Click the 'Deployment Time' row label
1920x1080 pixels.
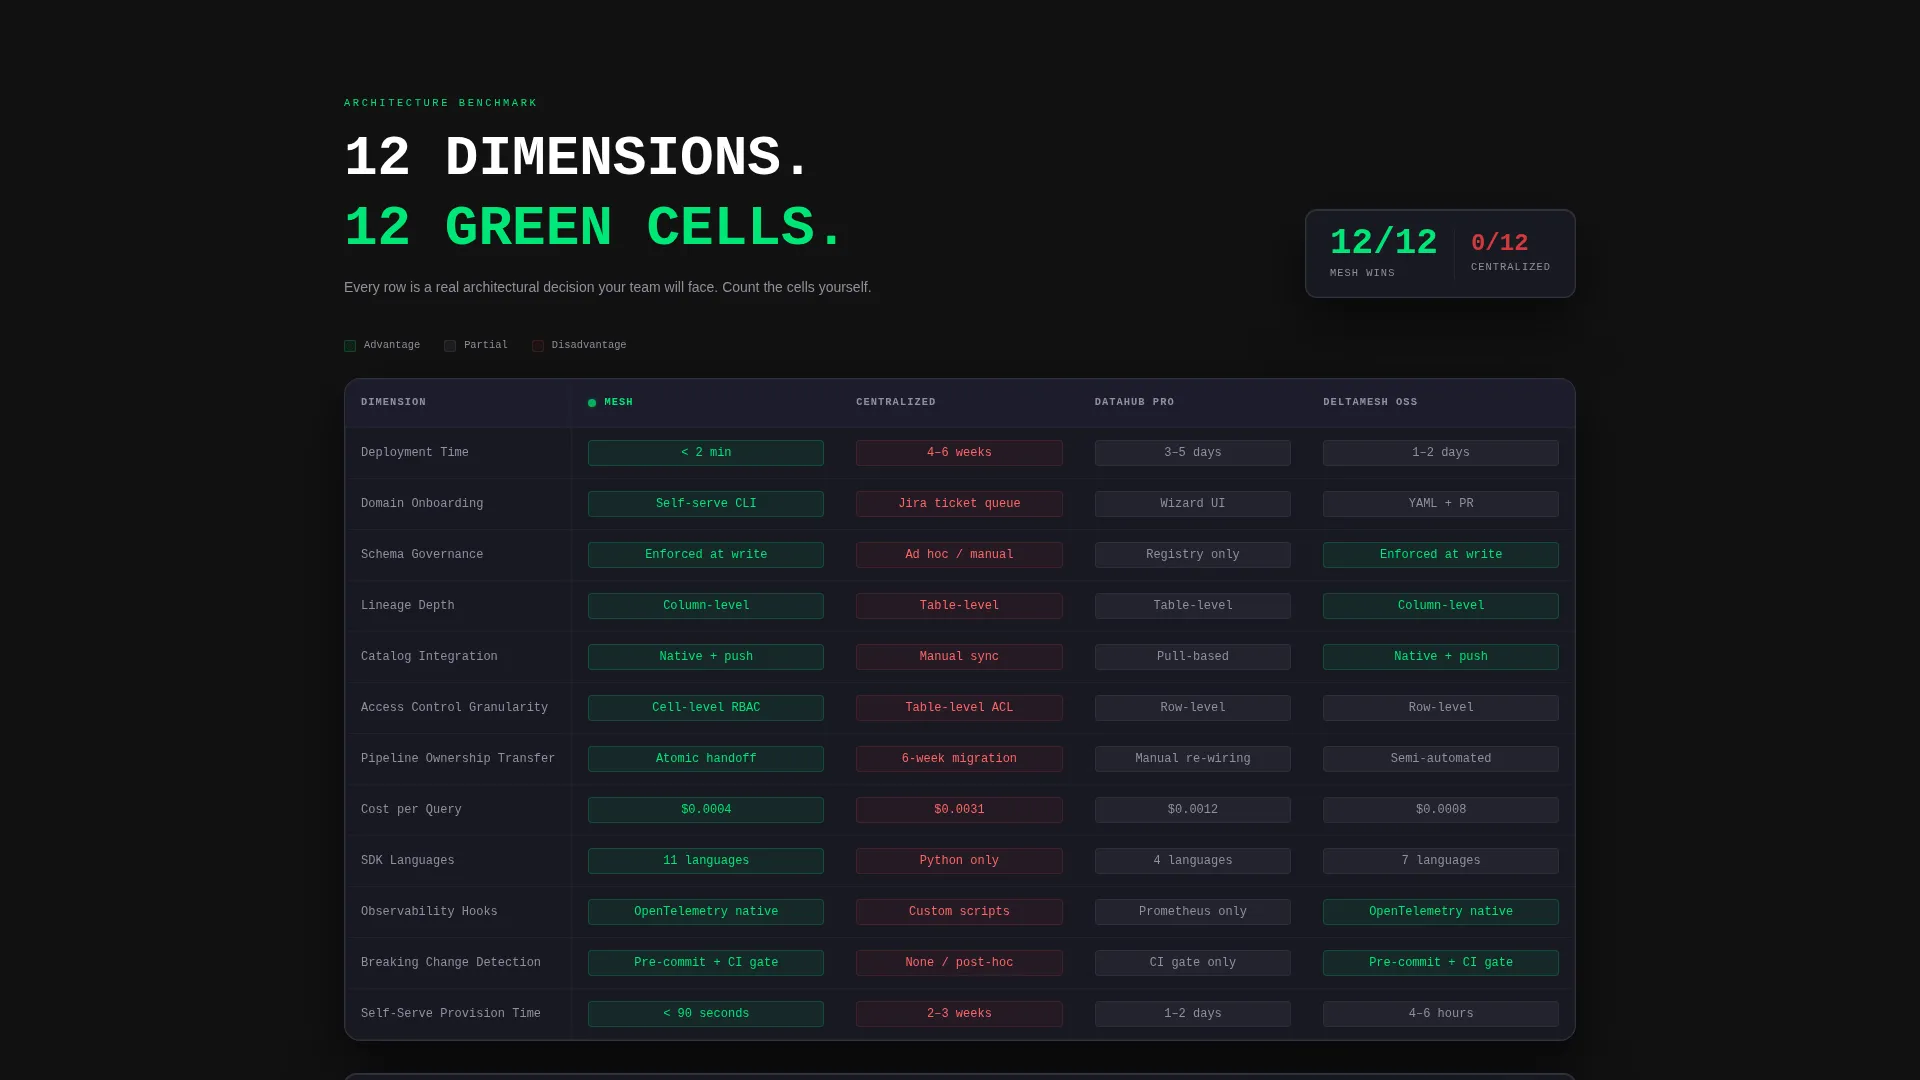414,453
